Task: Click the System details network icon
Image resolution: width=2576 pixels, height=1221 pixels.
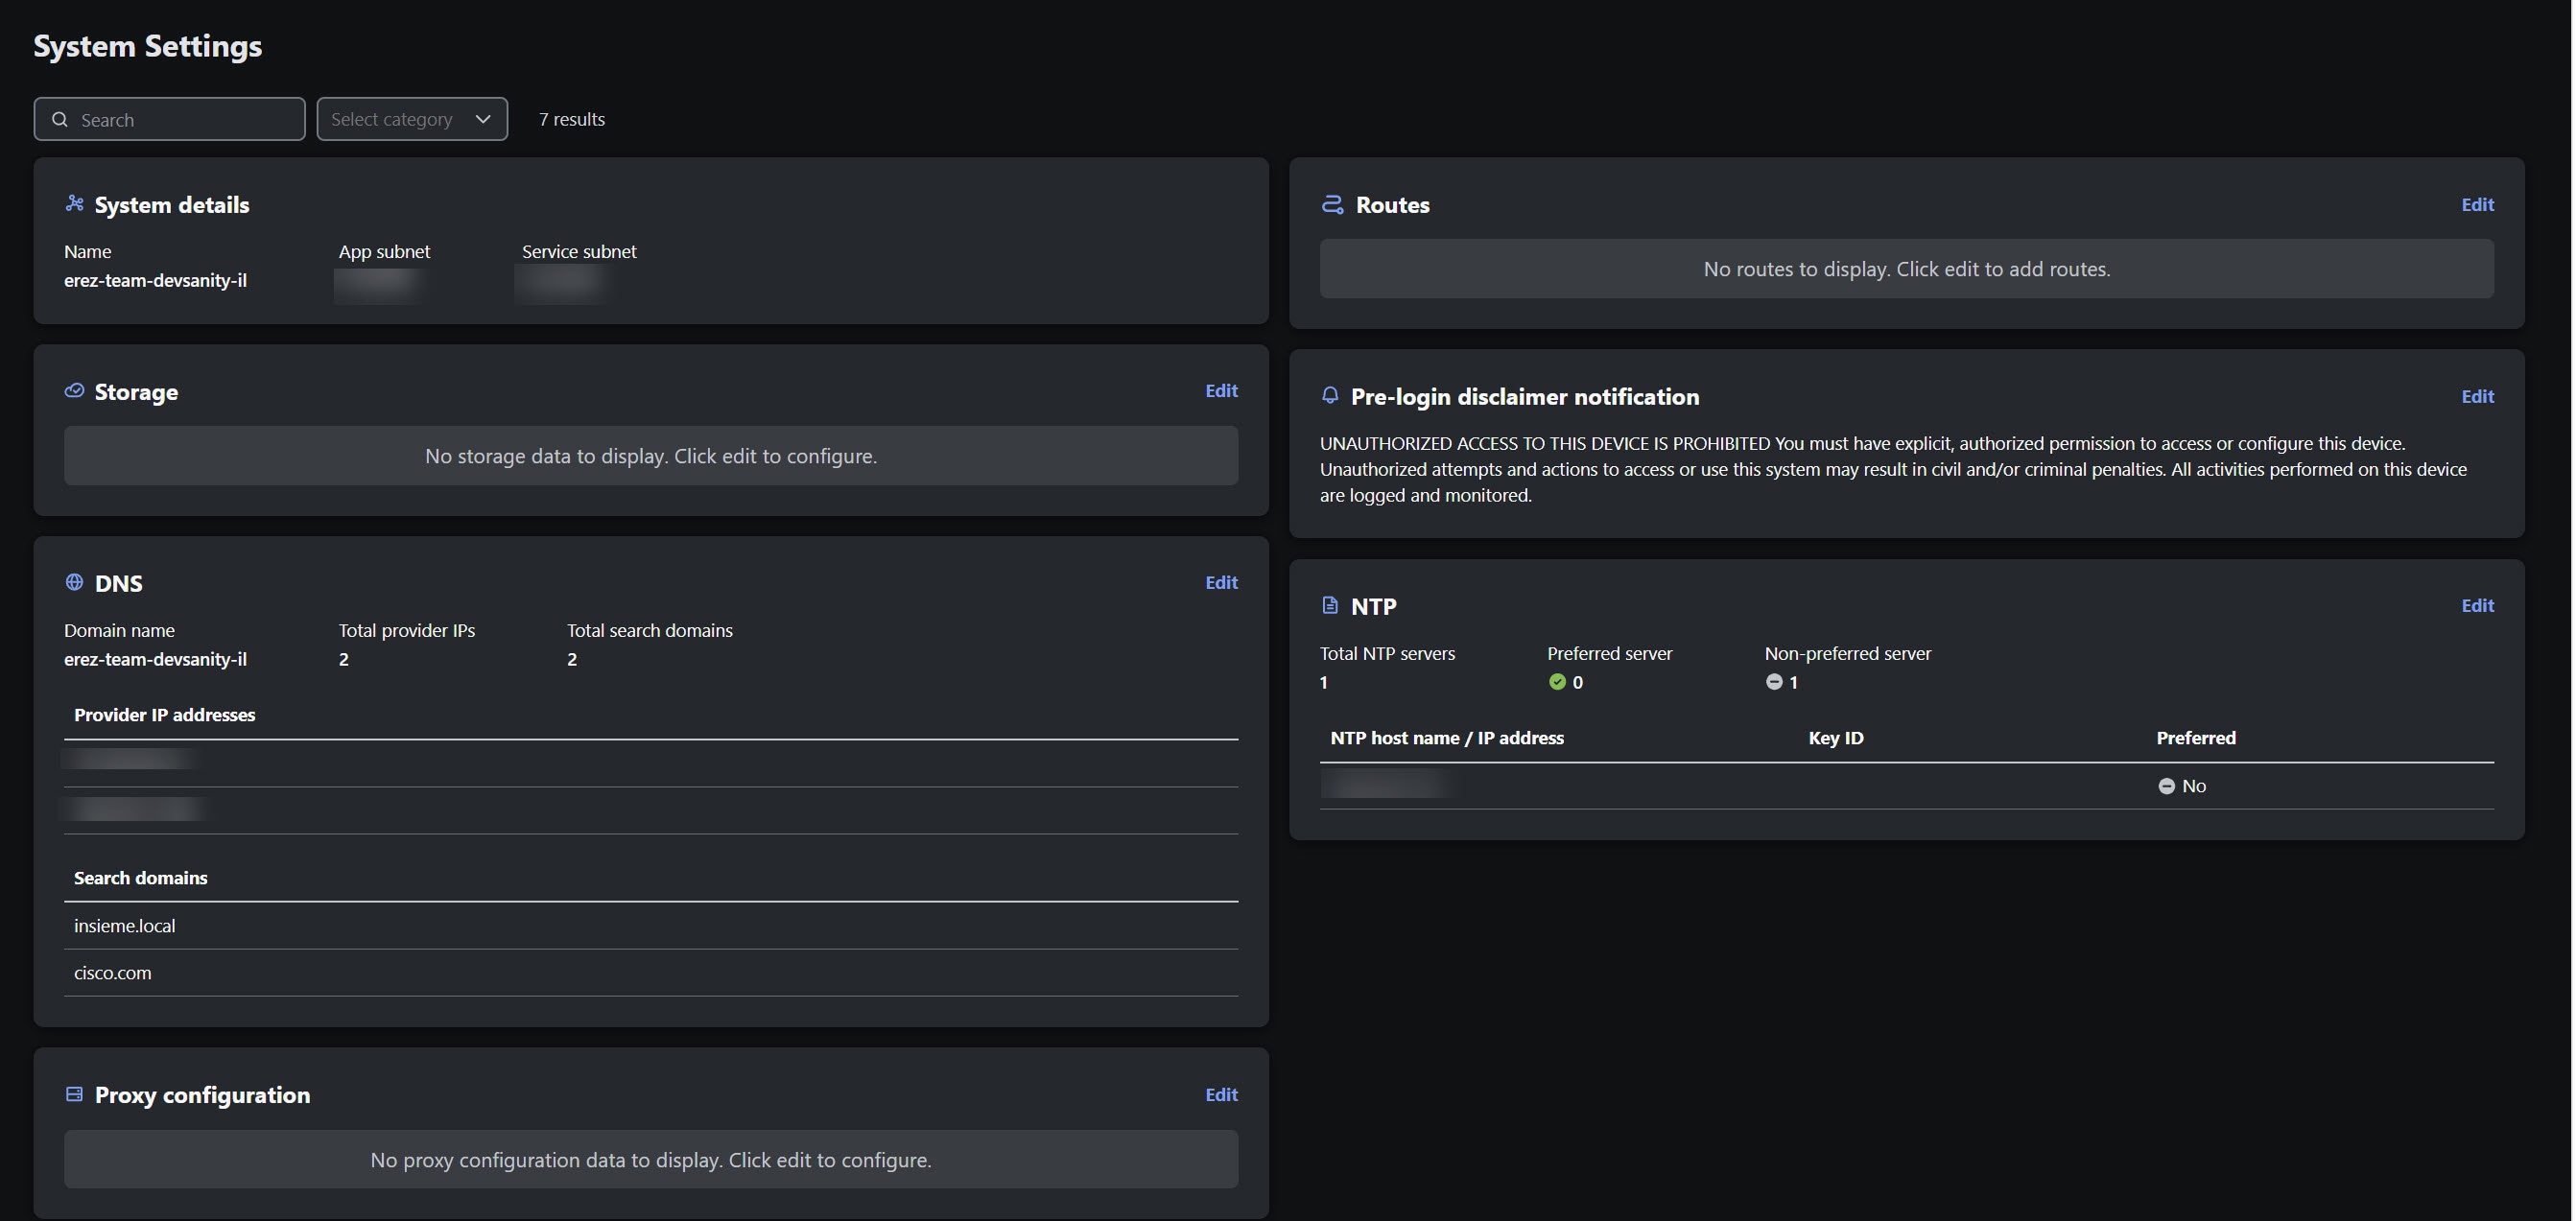Action: pyautogui.click(x=74, y=204)
